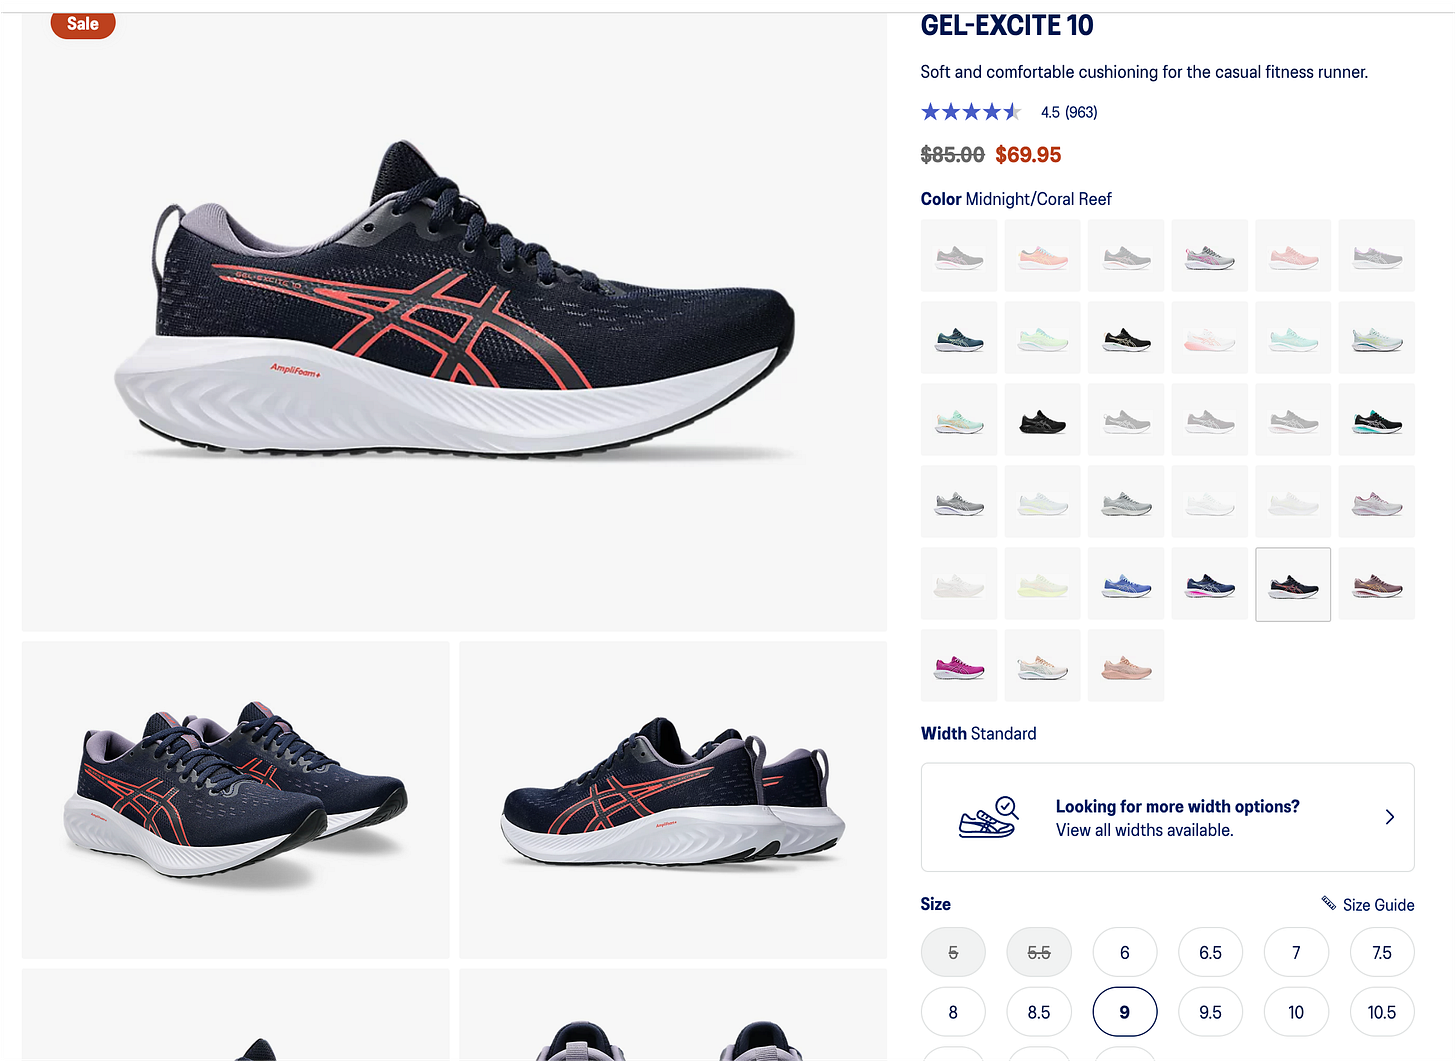Screen dimensions: 1456x1062
Task: Choose size 9.5
Action: [x=1211, y=1012]
